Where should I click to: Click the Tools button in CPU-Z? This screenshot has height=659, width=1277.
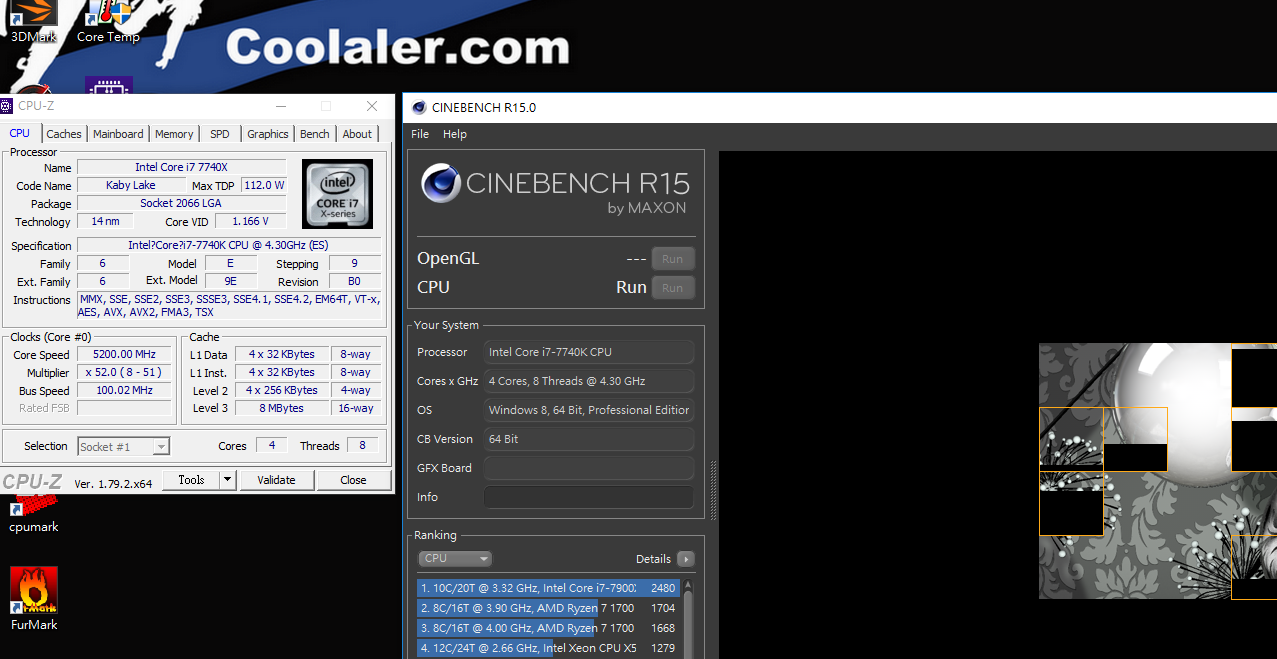(x=191, y=480)
